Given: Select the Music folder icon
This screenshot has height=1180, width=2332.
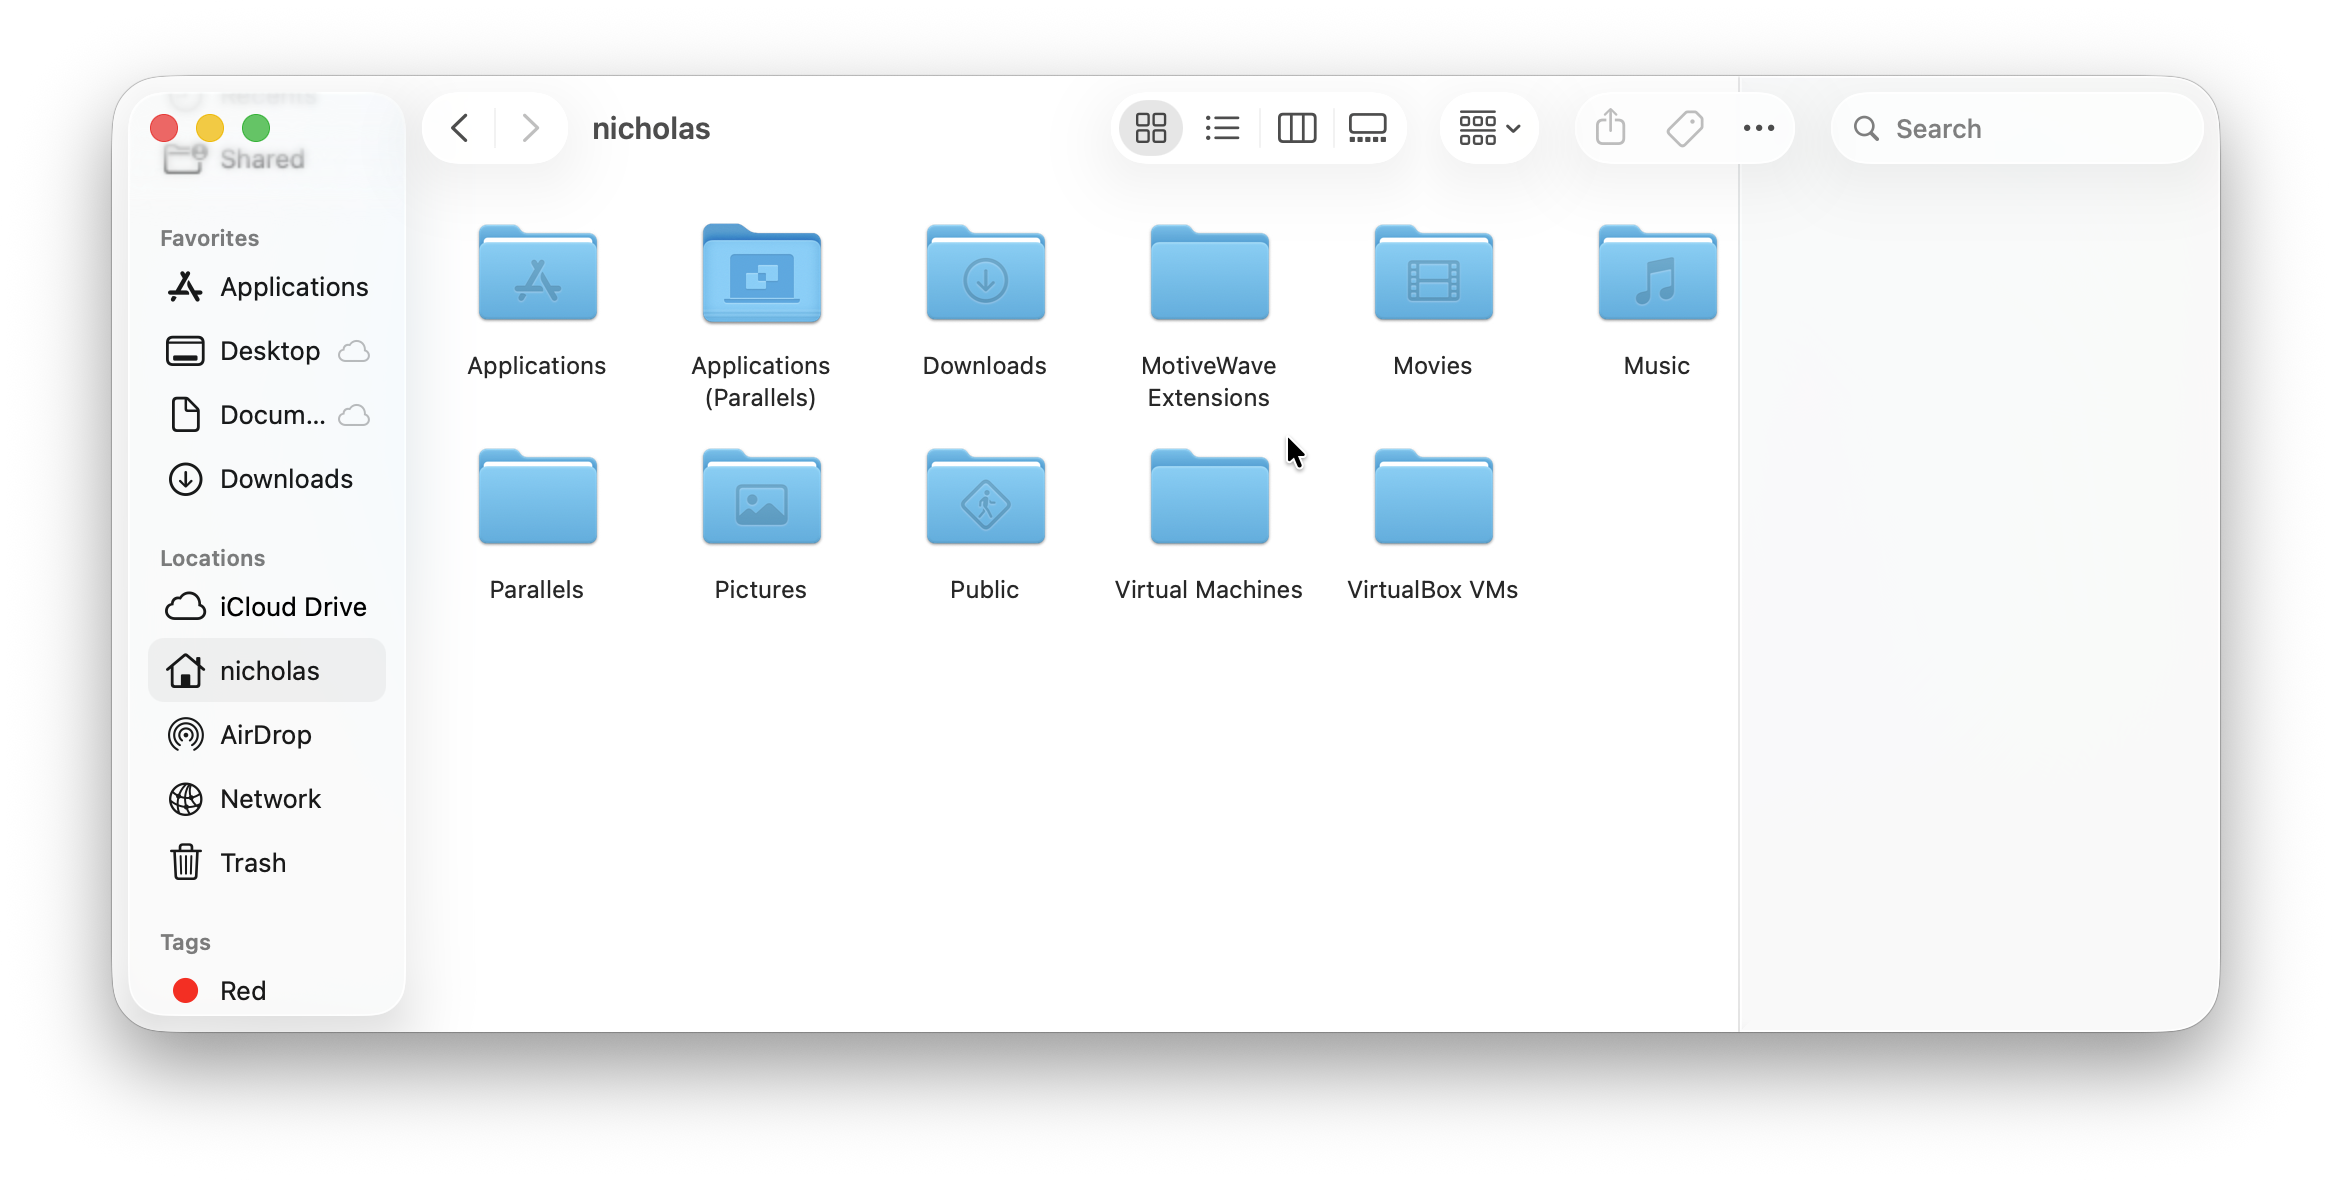Looking at the screenshot, I should [1658, 273].
